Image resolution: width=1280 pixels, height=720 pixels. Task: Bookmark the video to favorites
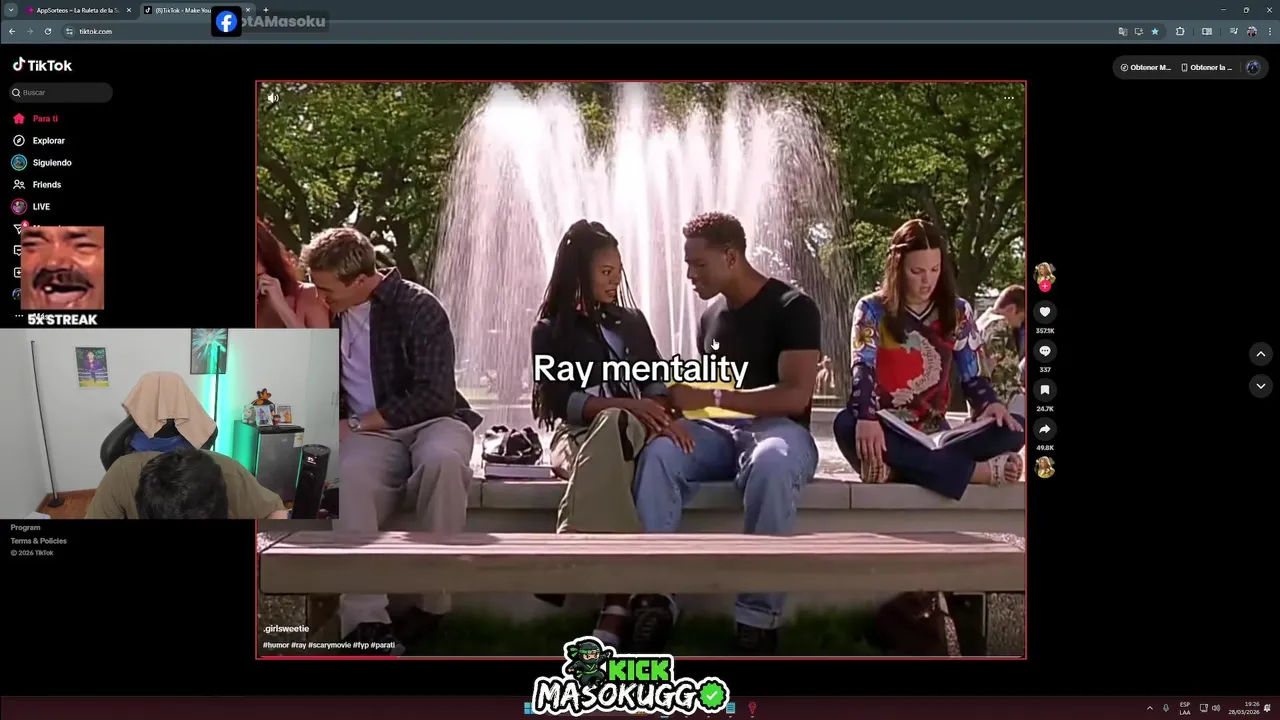point(1044,390)
